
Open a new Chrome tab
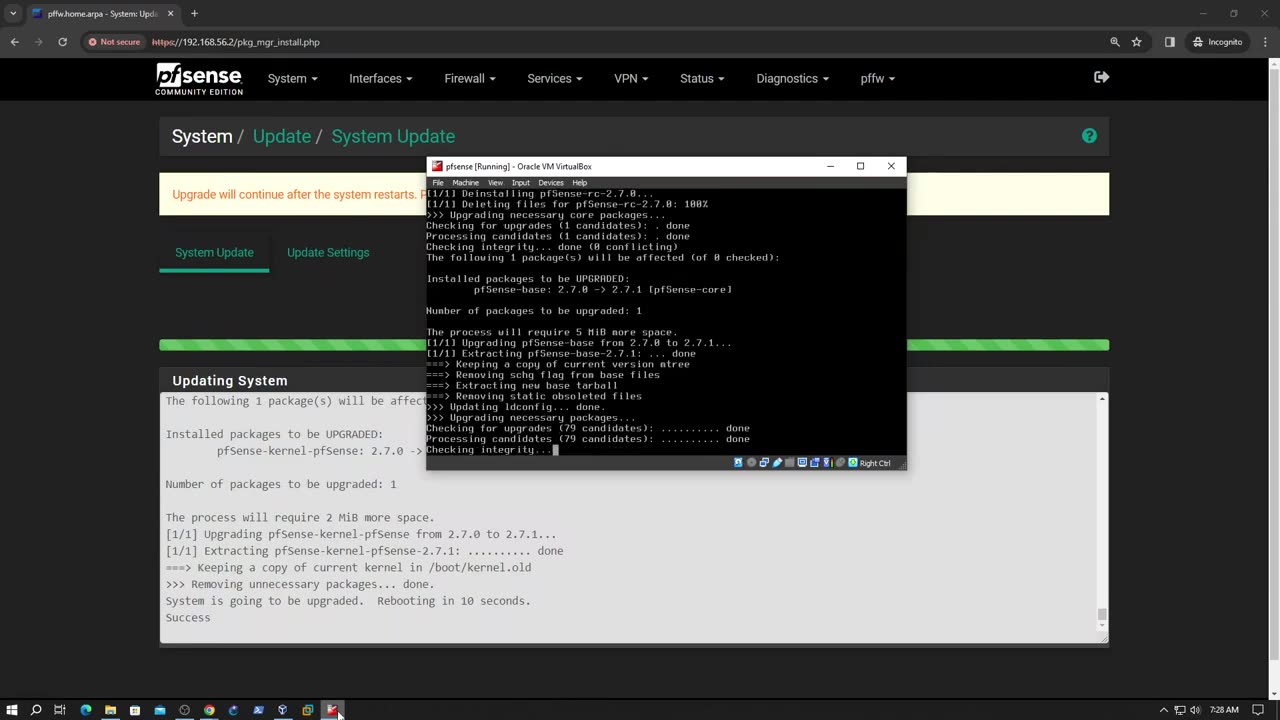(x=194, y=13)
